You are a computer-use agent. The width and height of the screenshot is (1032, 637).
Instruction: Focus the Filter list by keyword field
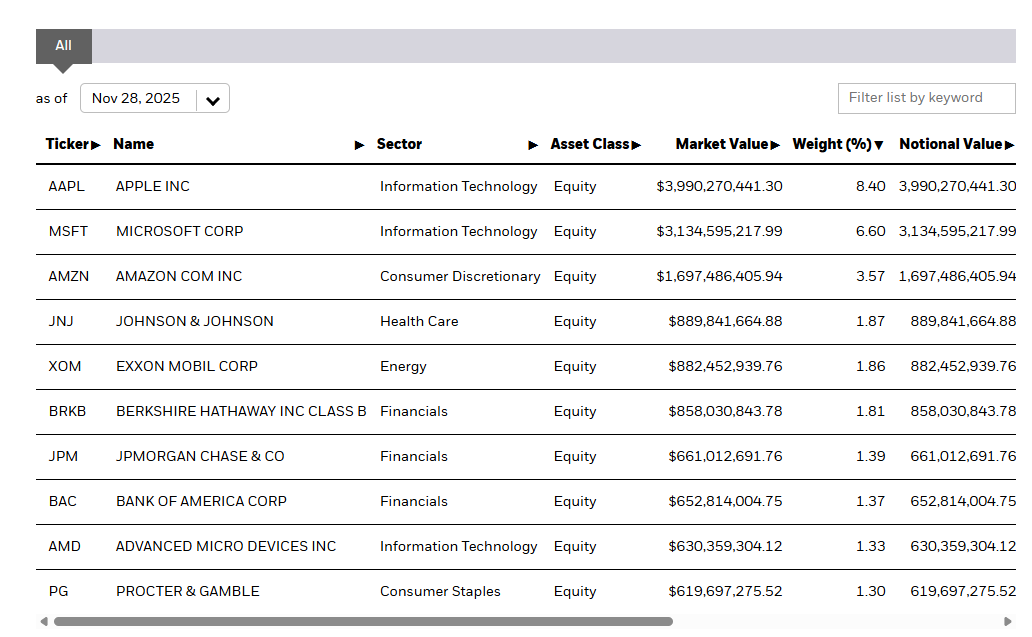[926, 98]
